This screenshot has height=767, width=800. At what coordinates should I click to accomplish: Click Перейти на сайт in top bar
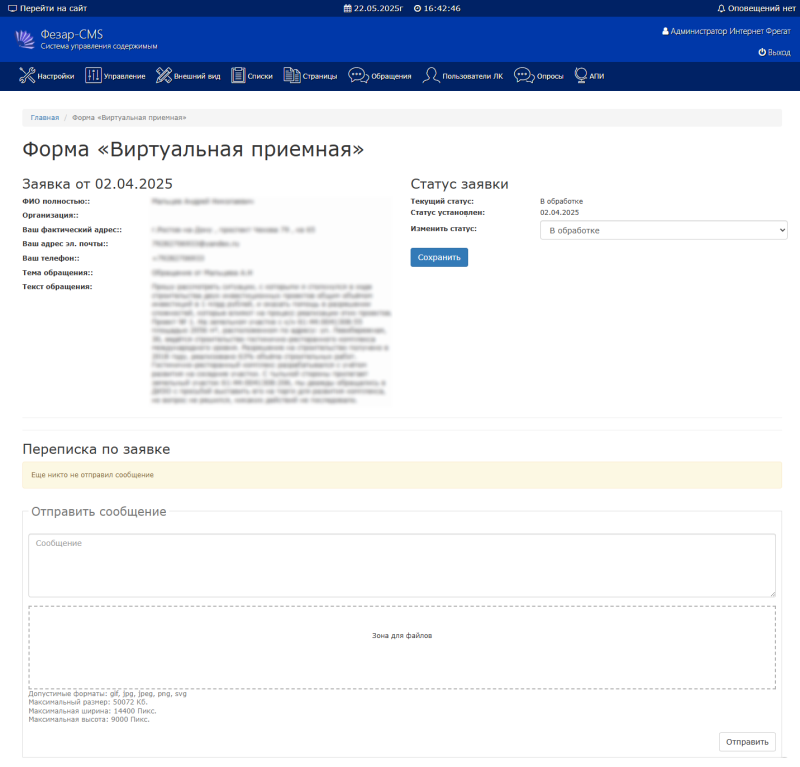[x=47, y=8]
